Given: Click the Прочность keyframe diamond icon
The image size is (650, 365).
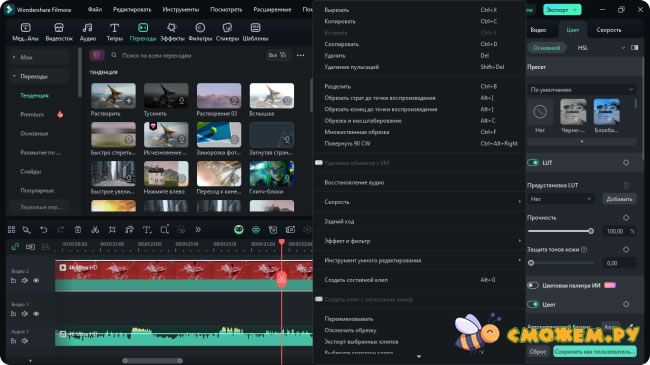Looking at the screenshot, I should coord(626,217).
